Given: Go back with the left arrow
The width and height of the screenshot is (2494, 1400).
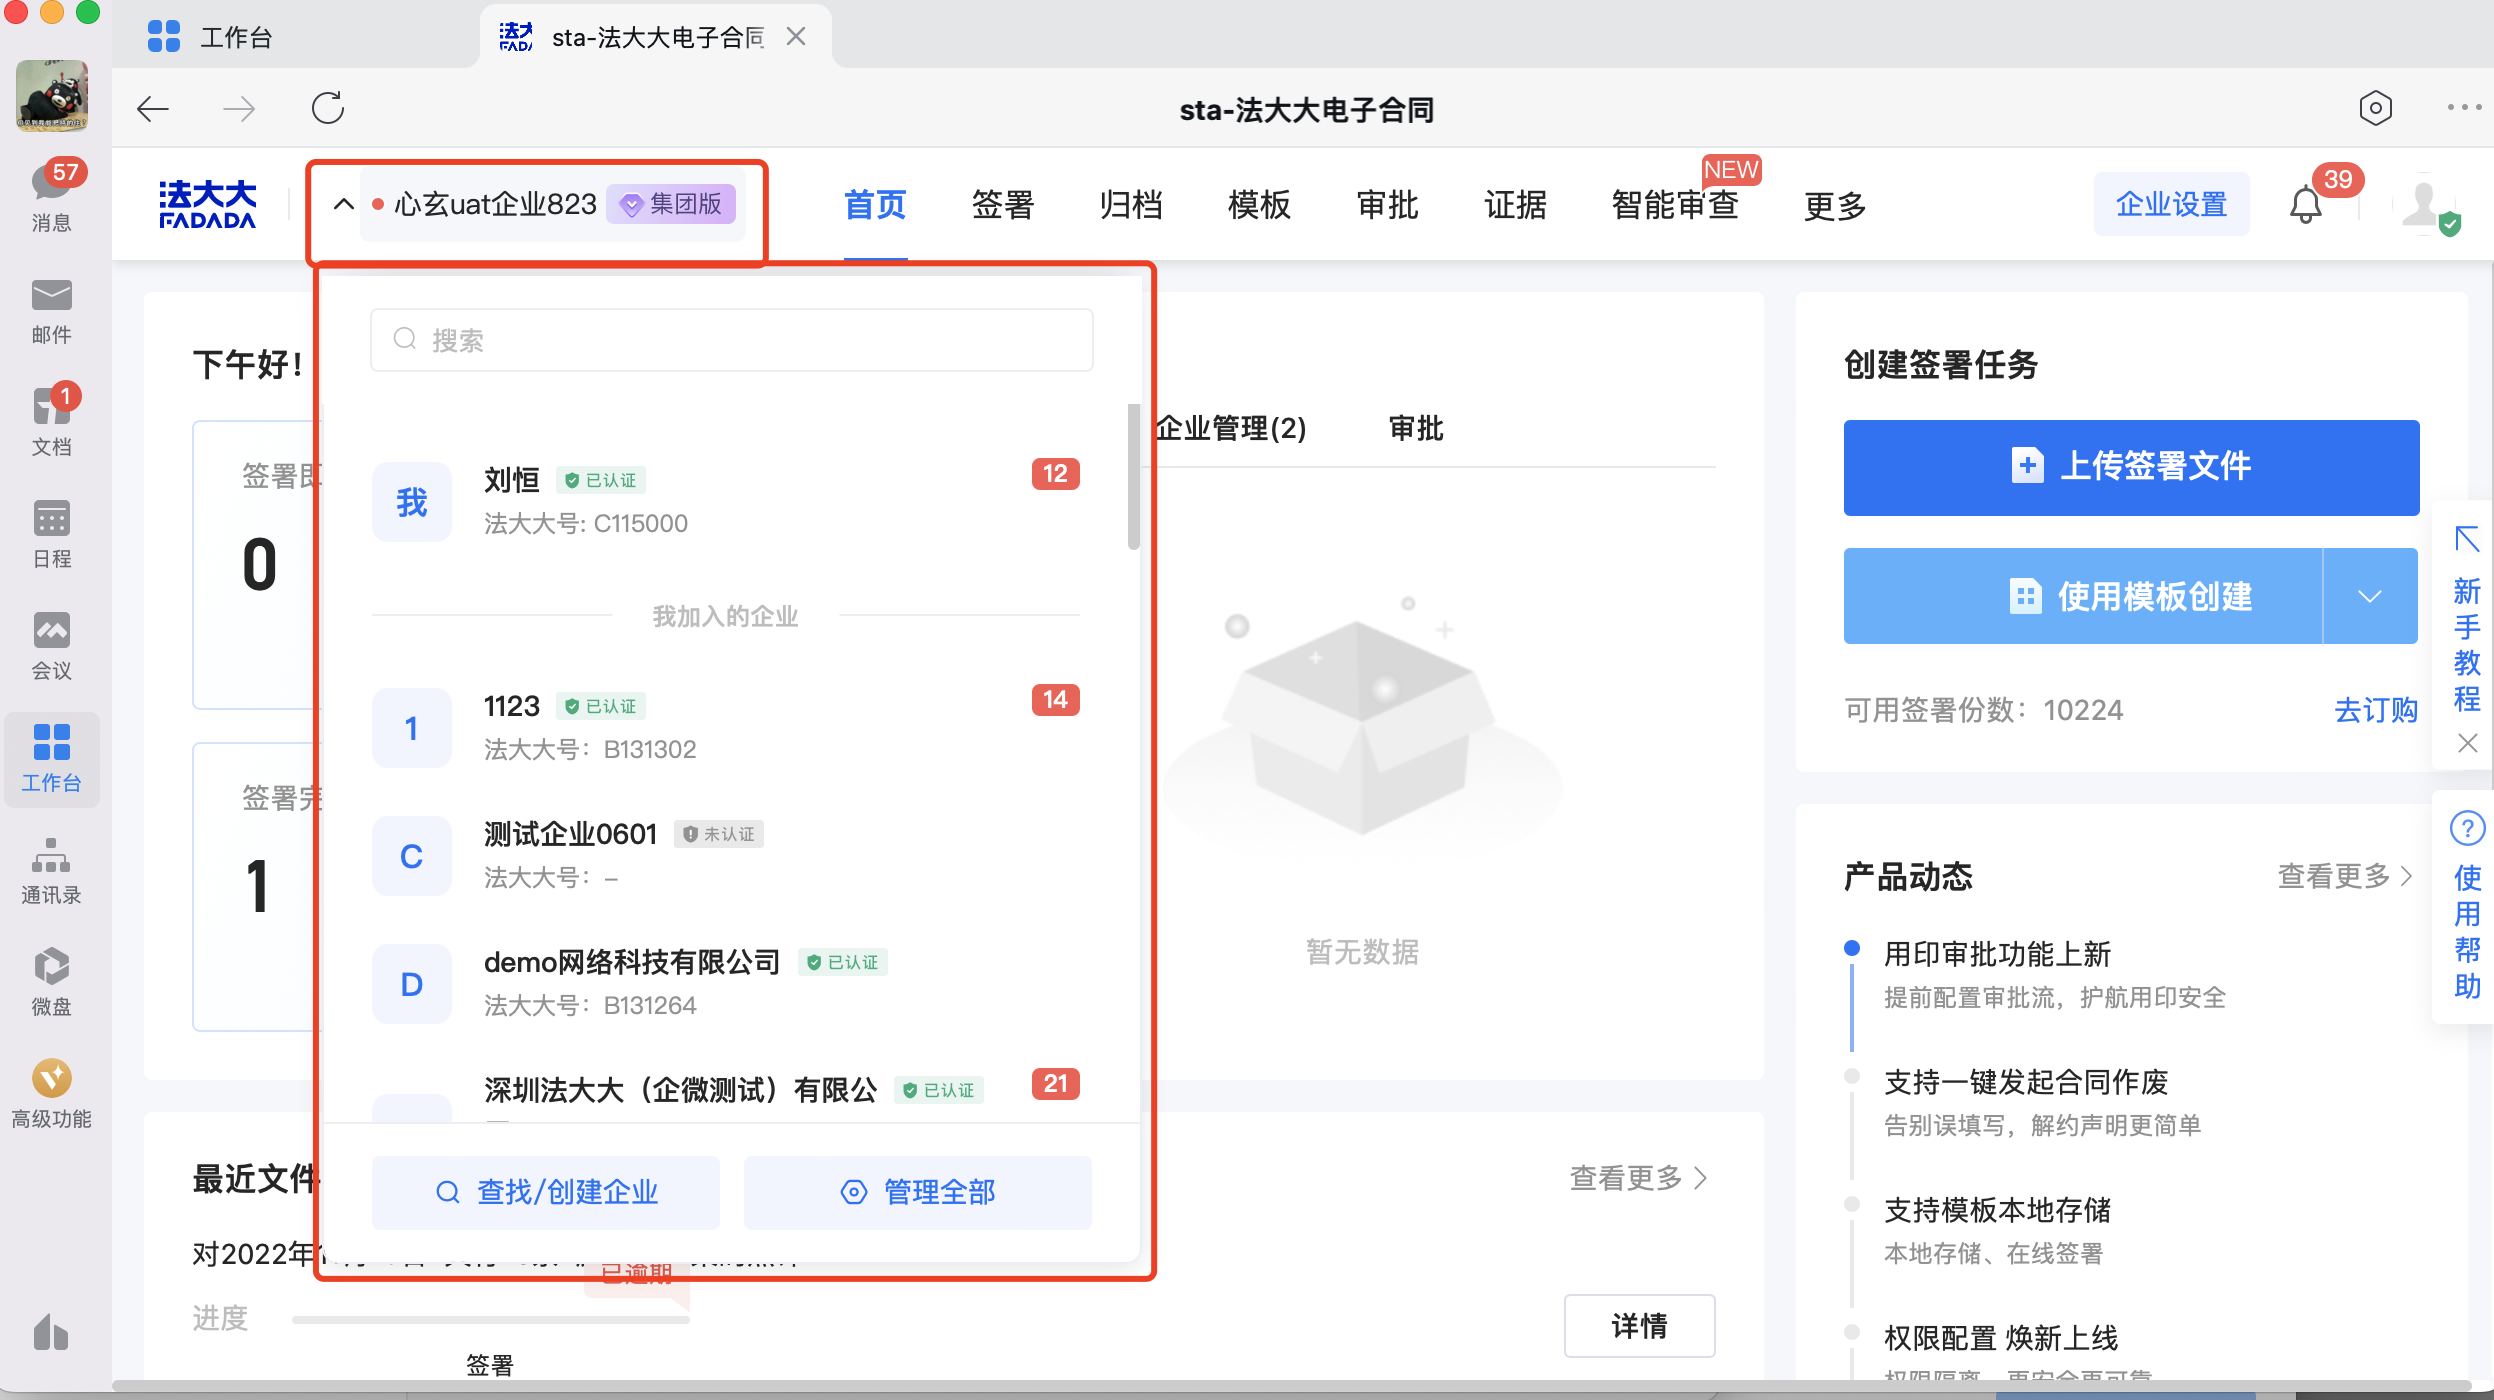Looking at the screenshot, I should (x=153, y=108).
